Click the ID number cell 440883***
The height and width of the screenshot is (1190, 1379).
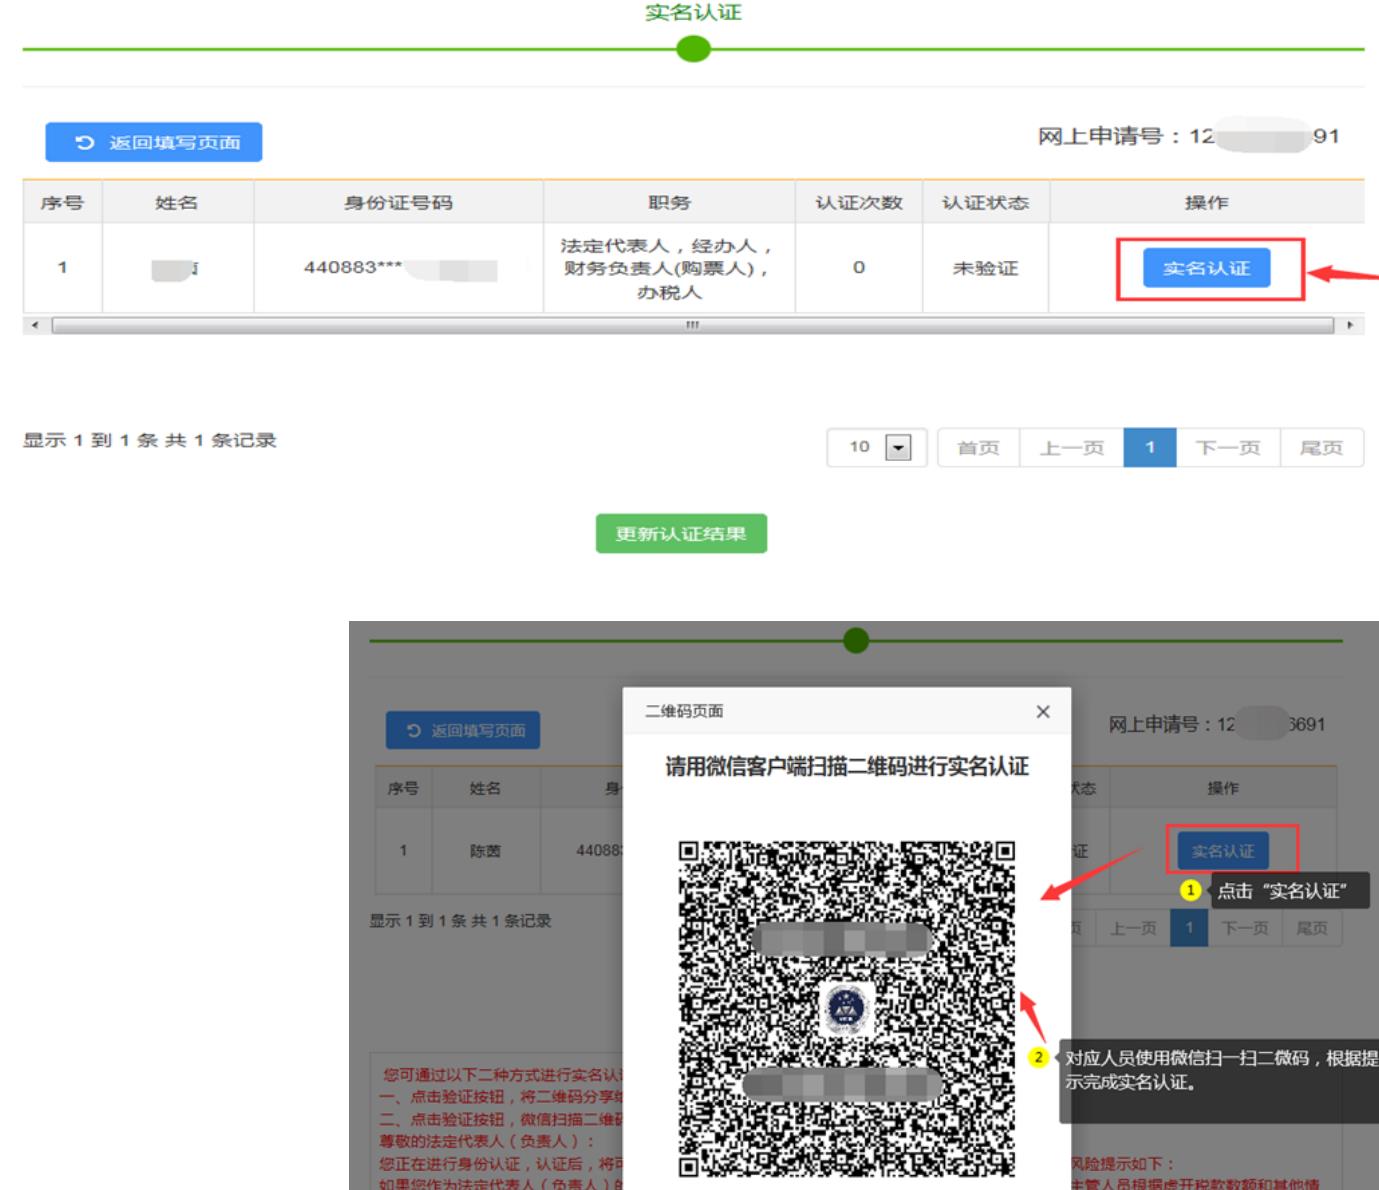[x=398, y=268]
